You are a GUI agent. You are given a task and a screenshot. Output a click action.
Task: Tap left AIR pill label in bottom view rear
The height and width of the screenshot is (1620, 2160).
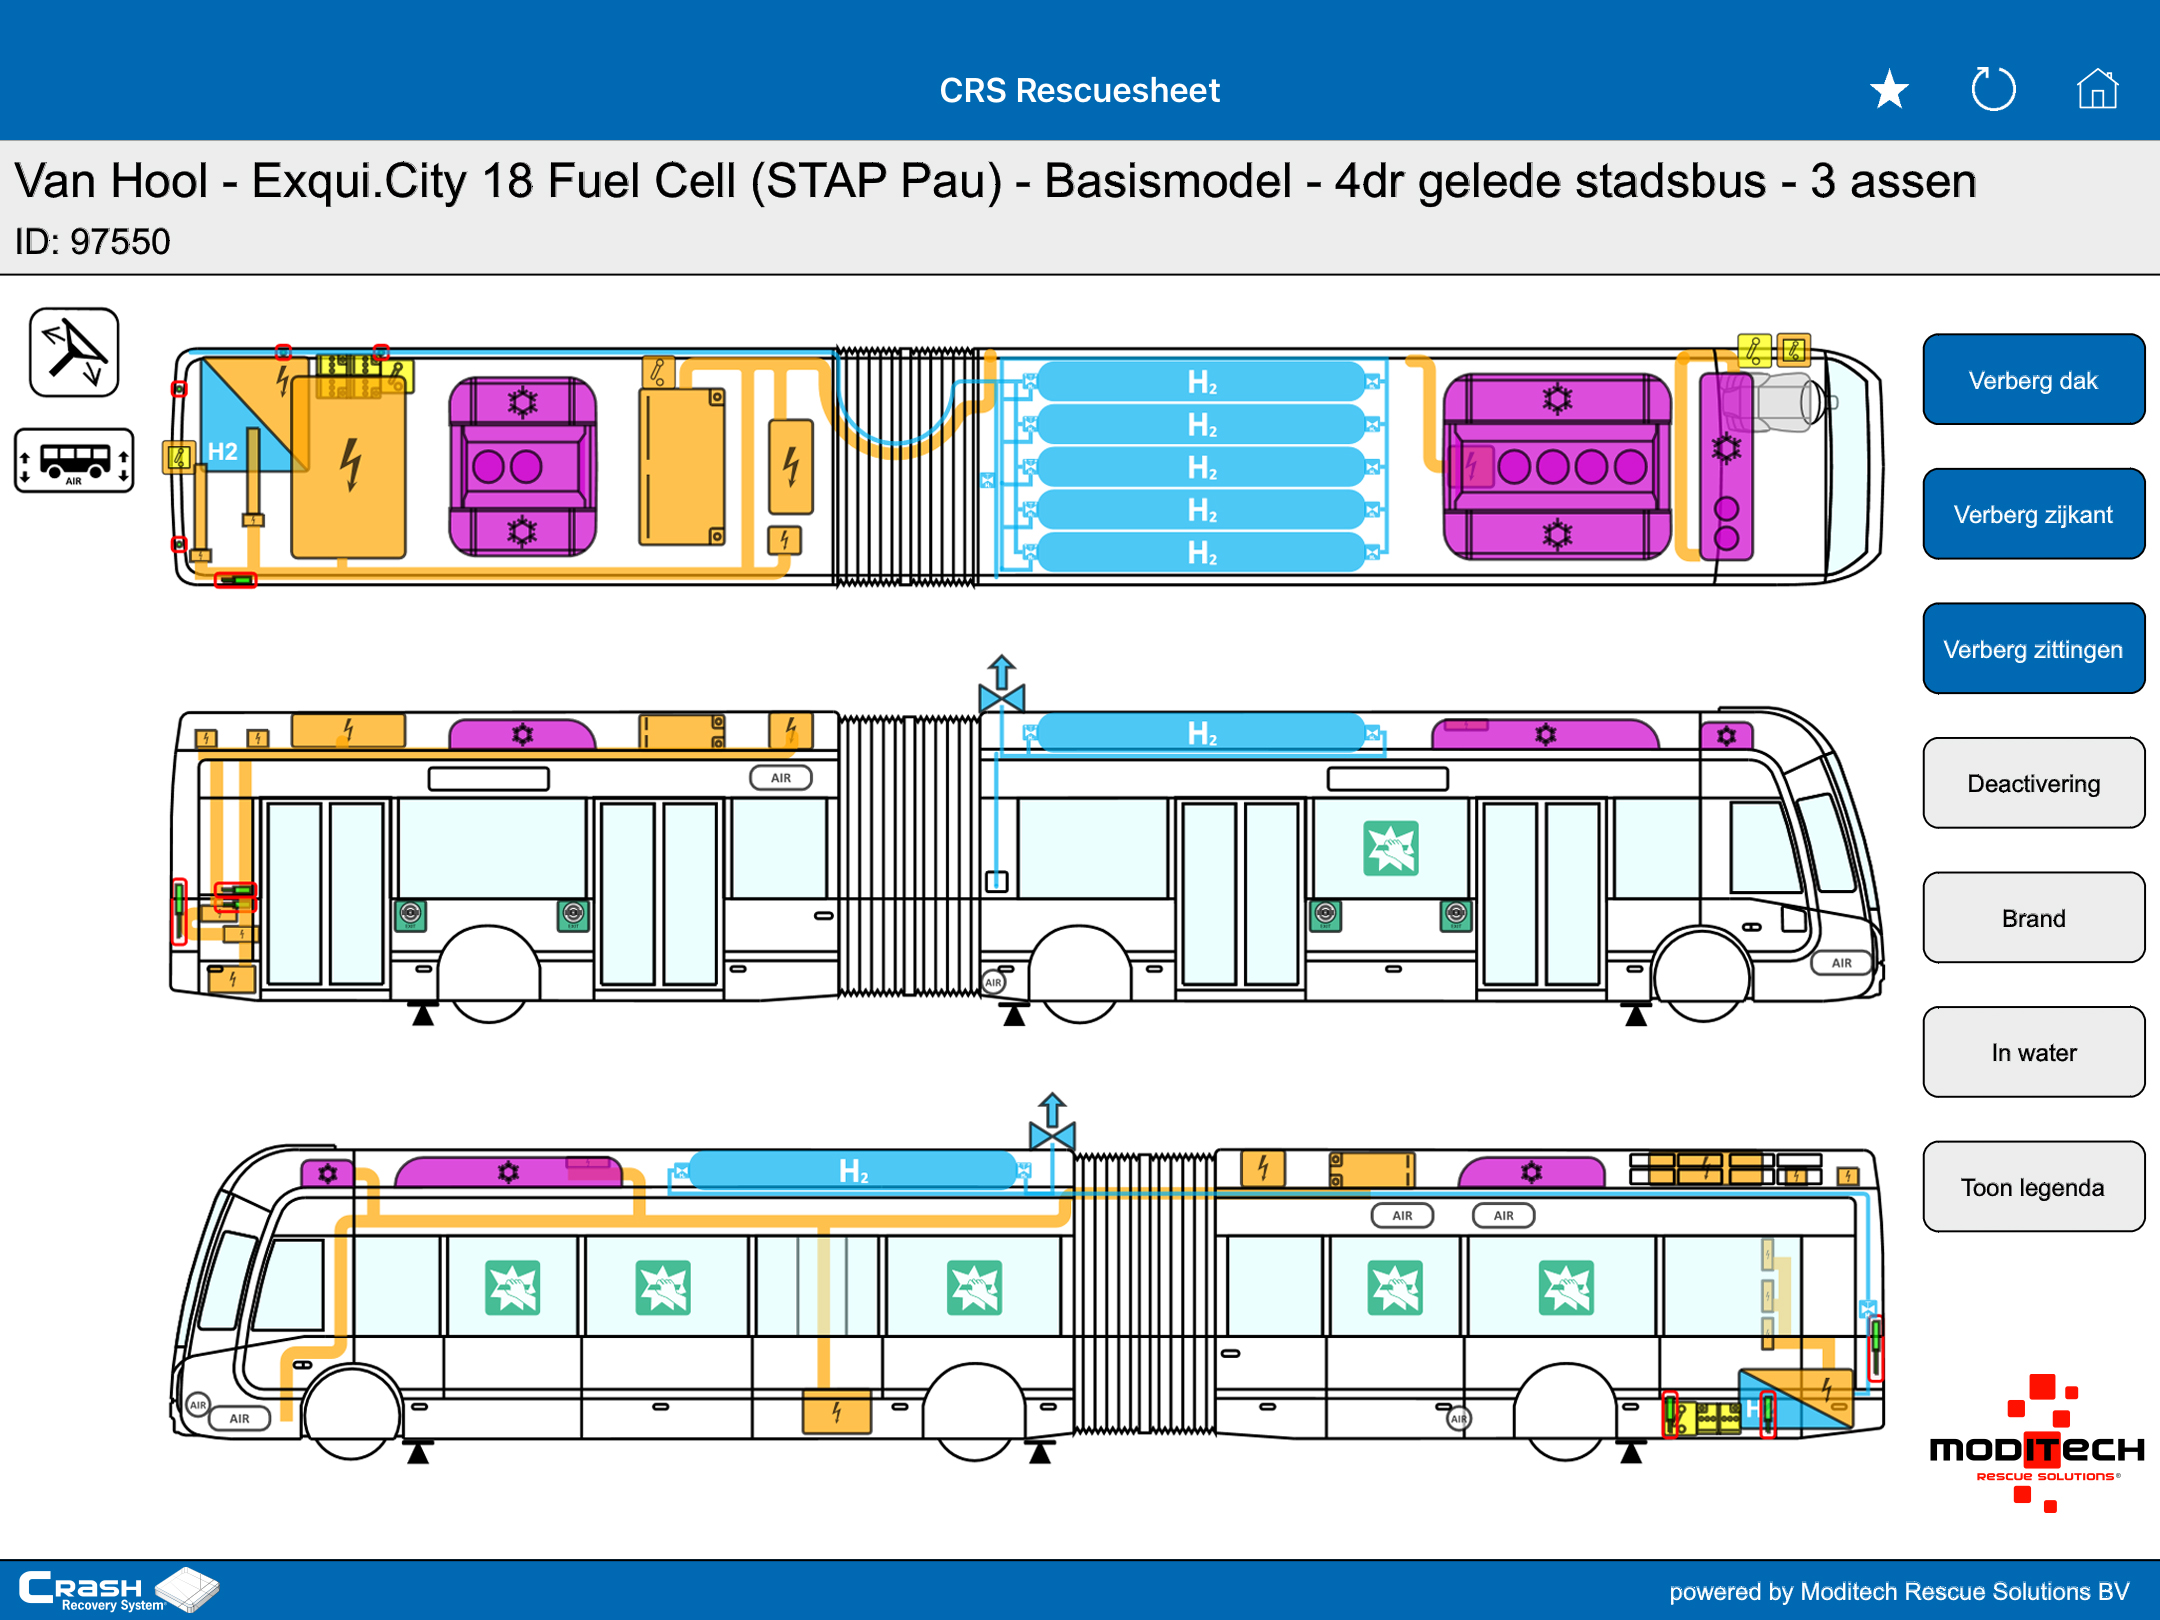click(1402, 1215)
